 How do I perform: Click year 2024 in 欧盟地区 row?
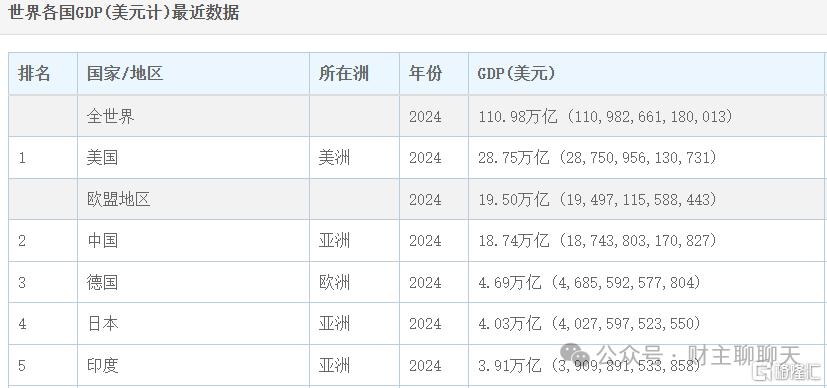[x=425, y=199]
